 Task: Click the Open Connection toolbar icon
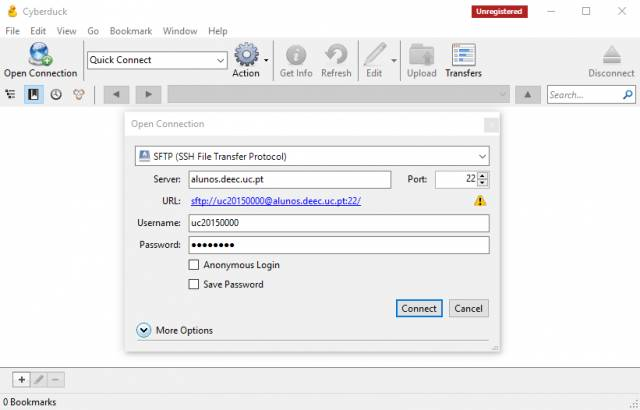(40, 54)
